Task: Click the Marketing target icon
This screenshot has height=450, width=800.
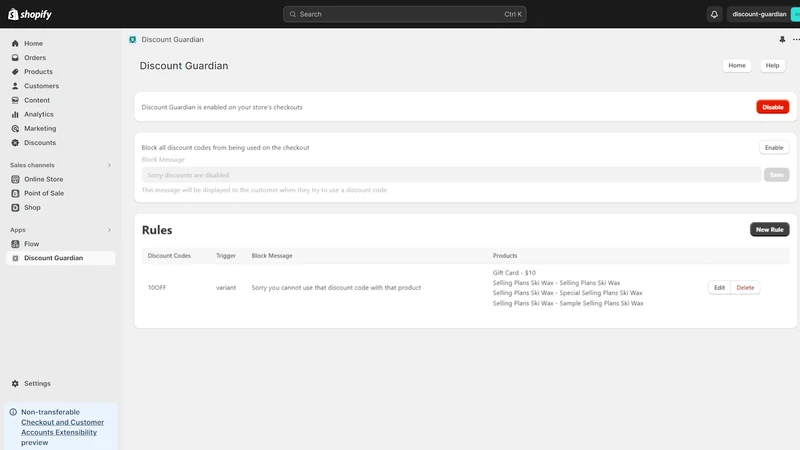Action: (15, 129)
